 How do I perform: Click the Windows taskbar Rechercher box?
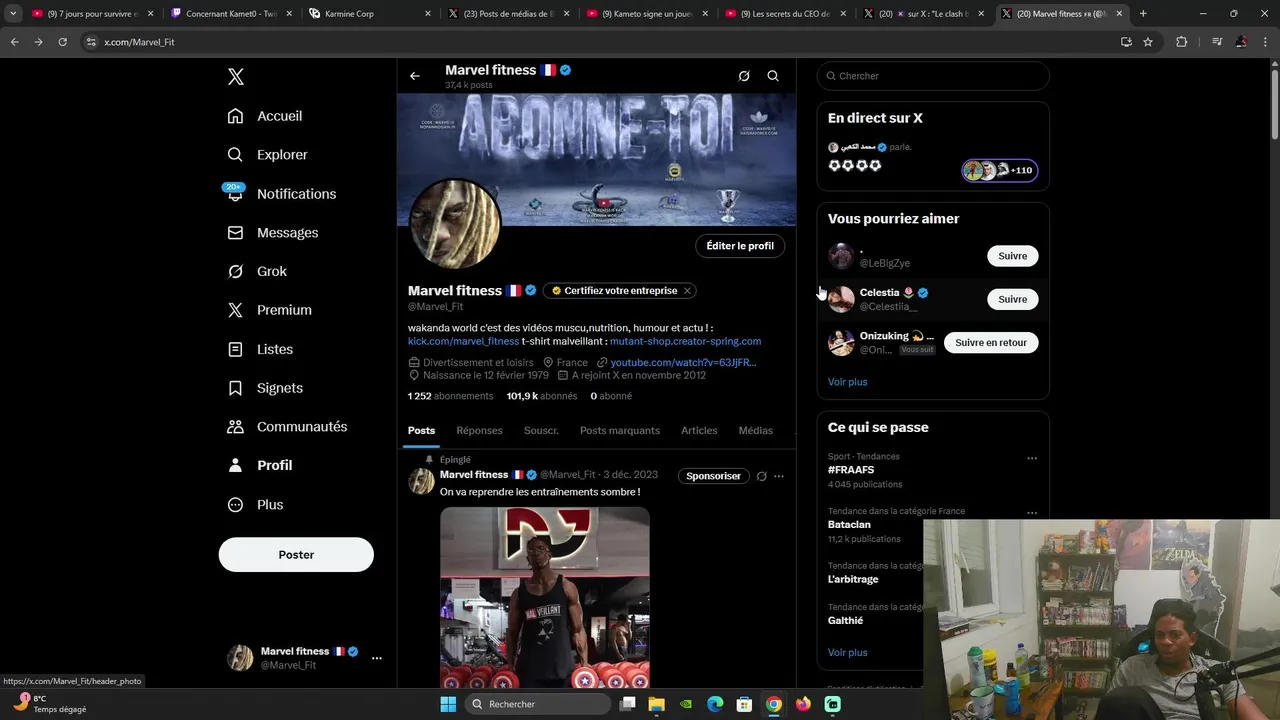point(539,704)
